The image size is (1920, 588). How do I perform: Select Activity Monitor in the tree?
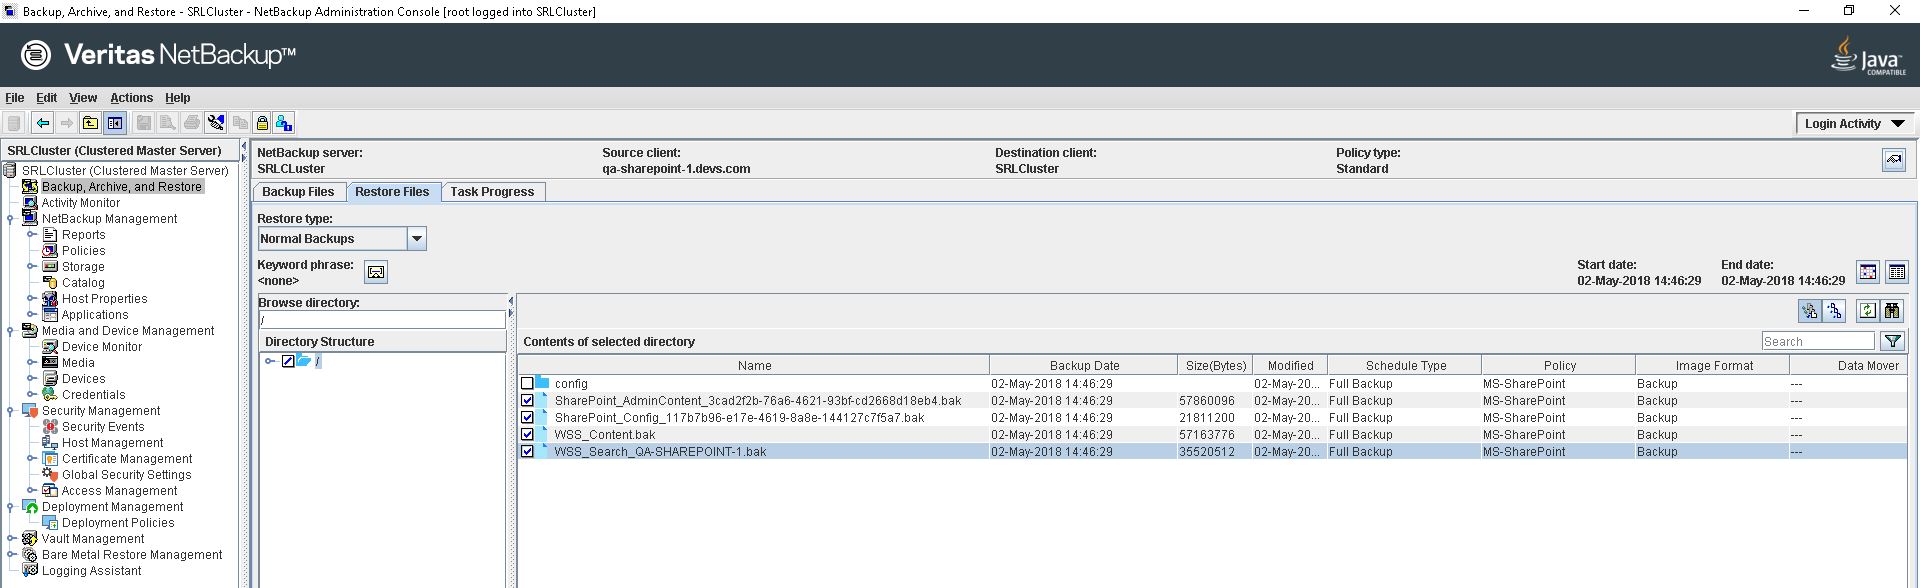coord(80,203)
